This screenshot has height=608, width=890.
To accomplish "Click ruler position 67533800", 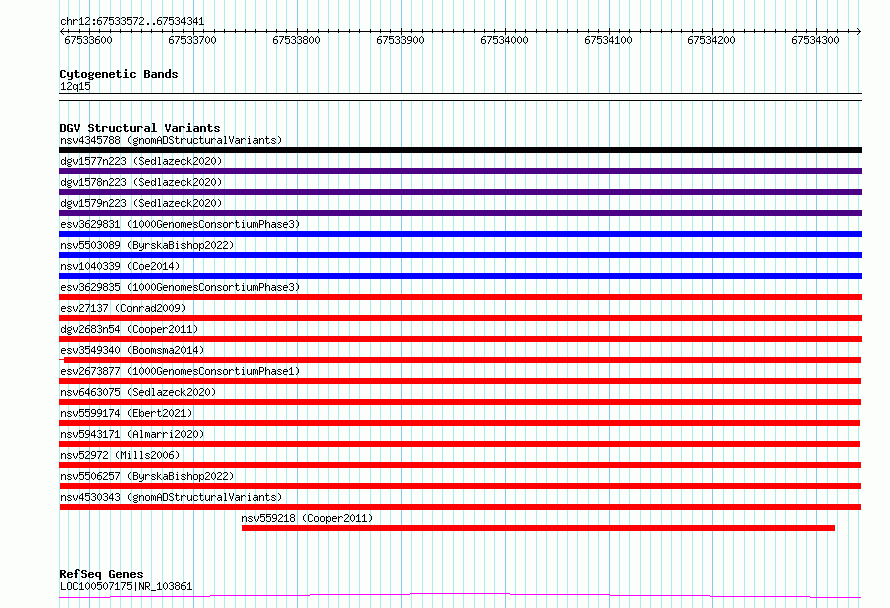I will (296, 40).
